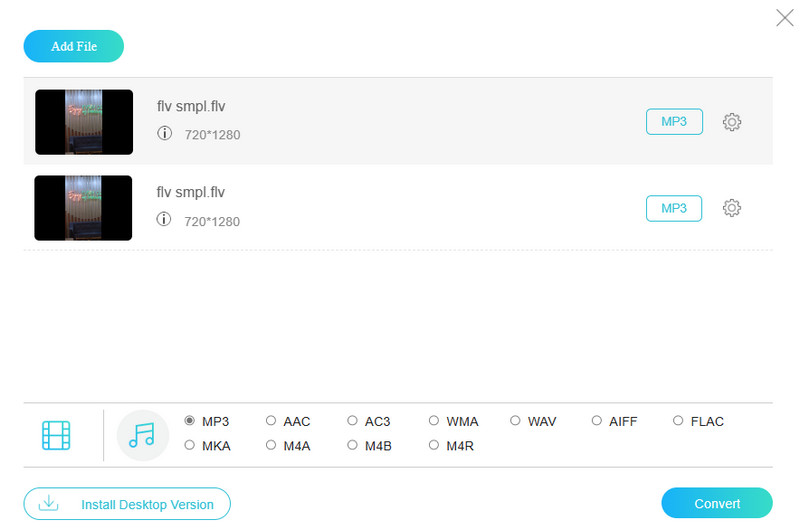The height and width of the screenshot is (530, 800).
Task: Click thumbnail of first flv video
Action: (x=84, y=122)
